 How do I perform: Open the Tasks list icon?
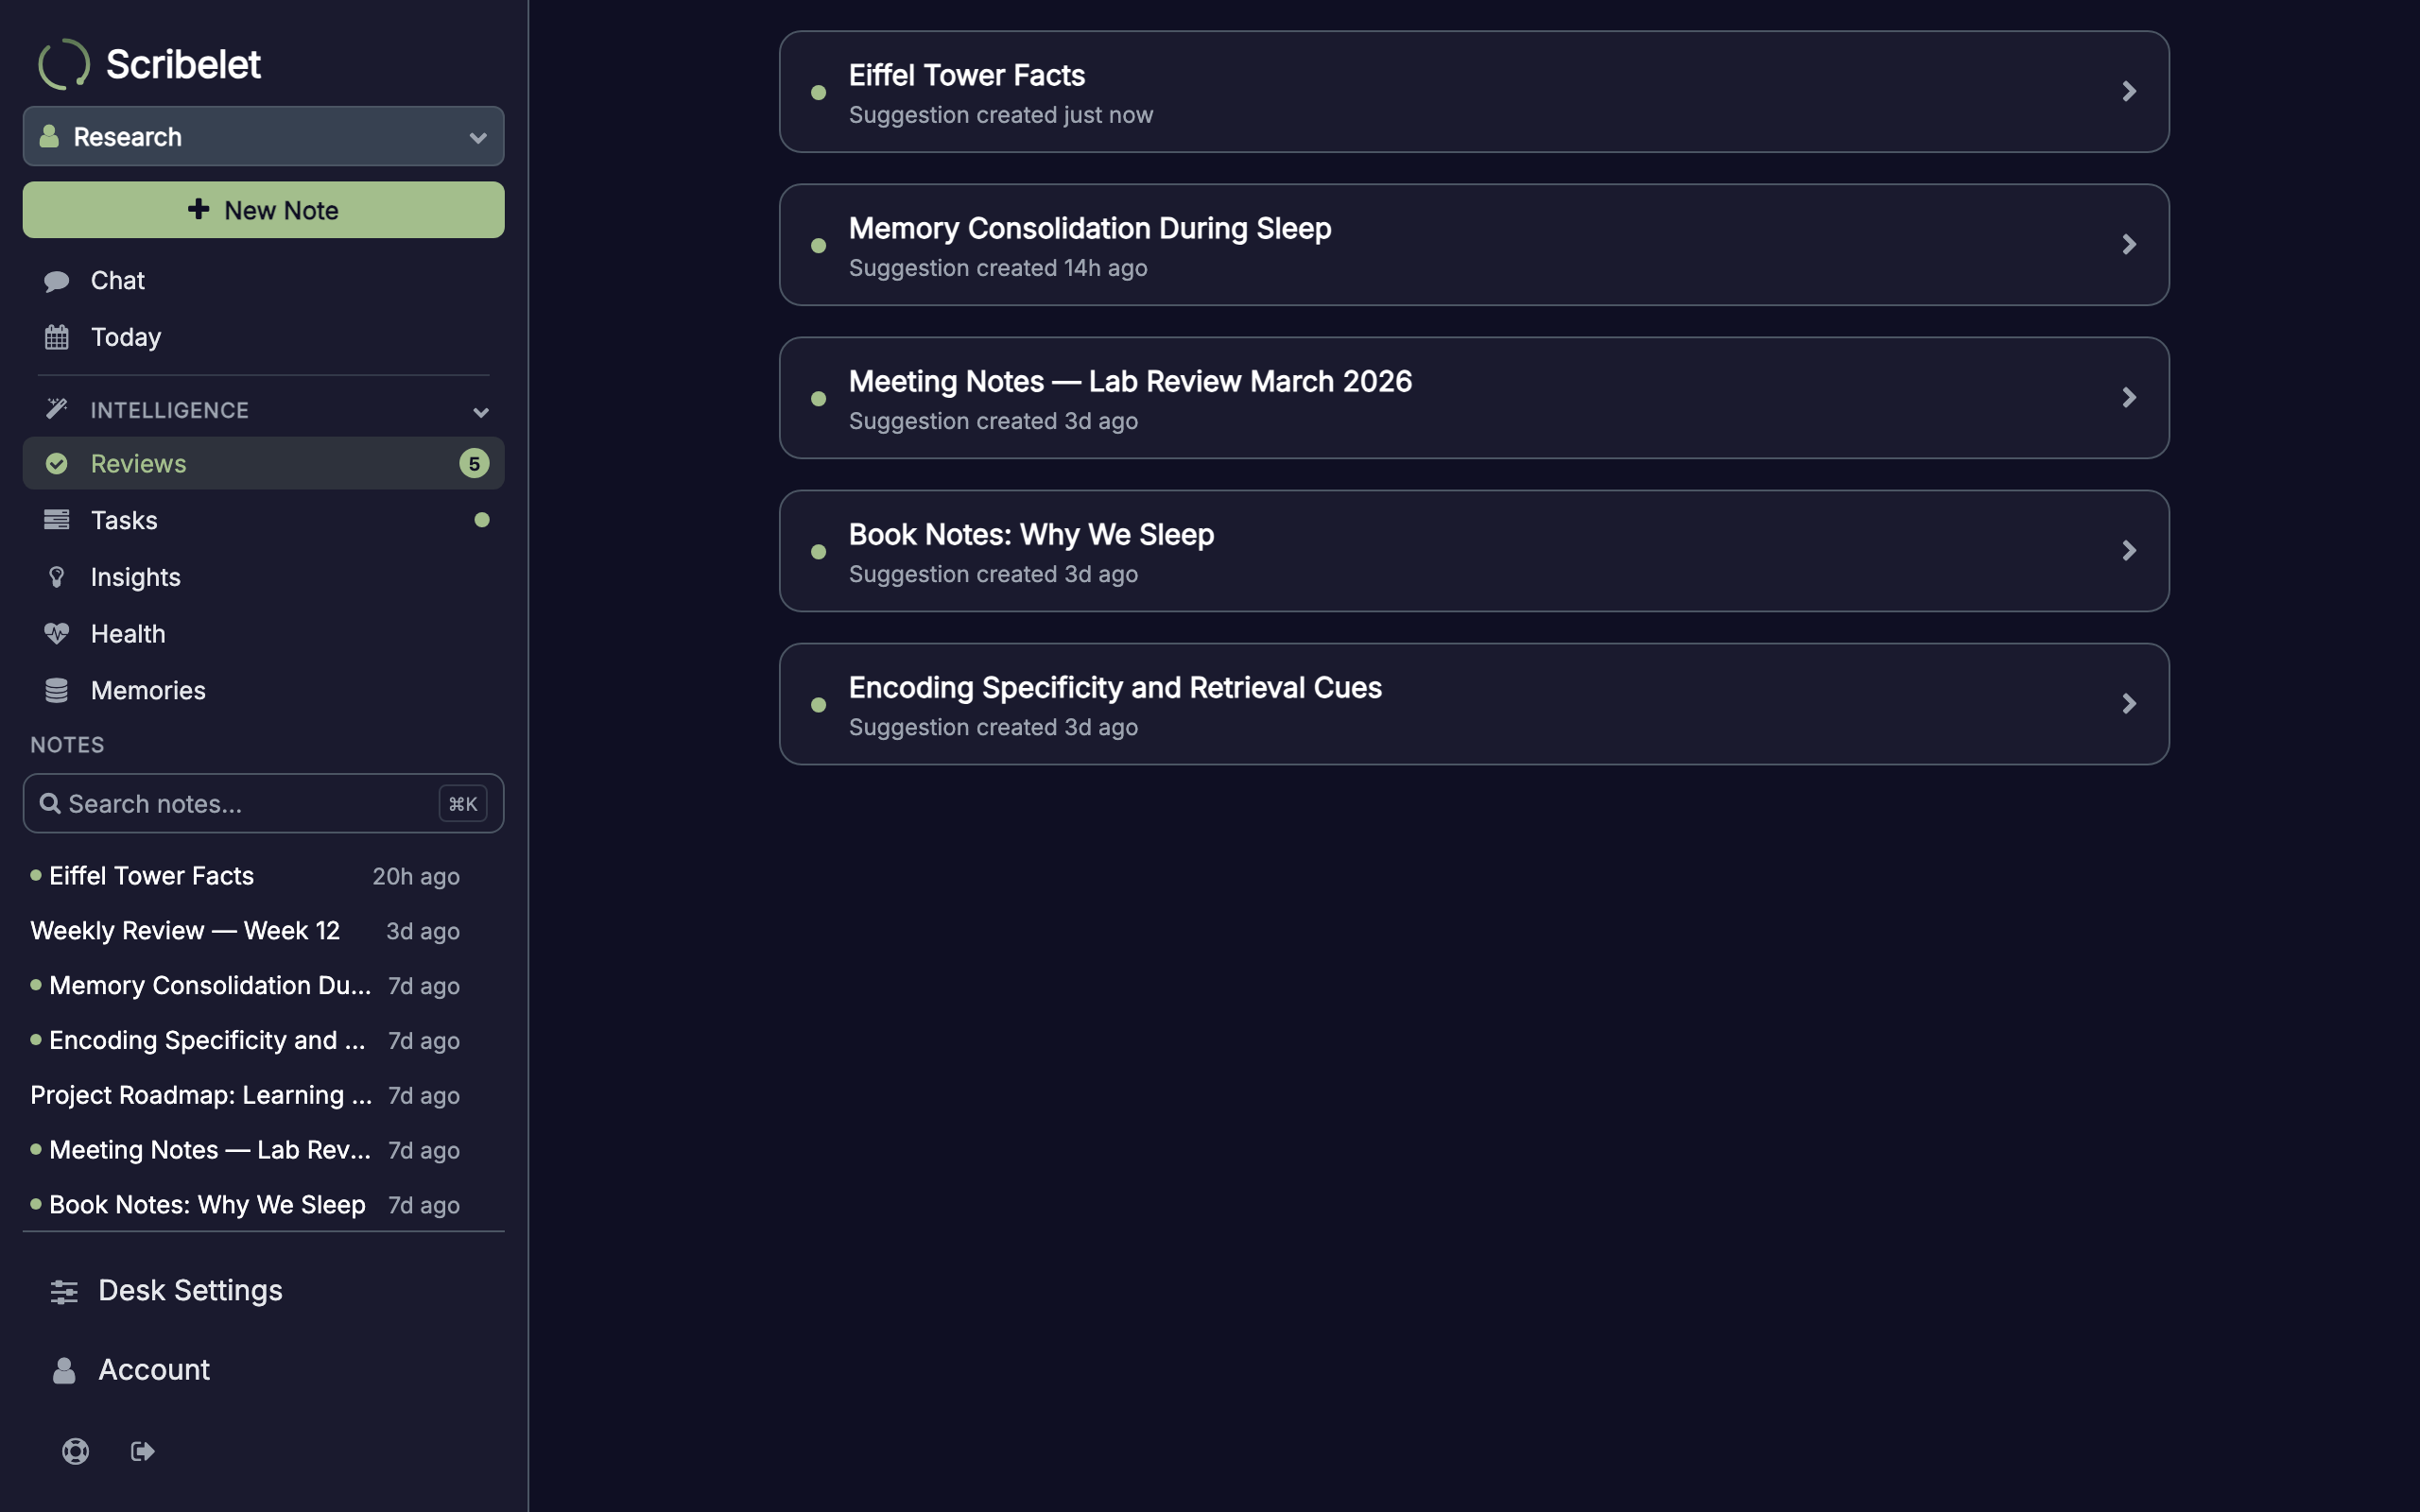pos(57,520)
